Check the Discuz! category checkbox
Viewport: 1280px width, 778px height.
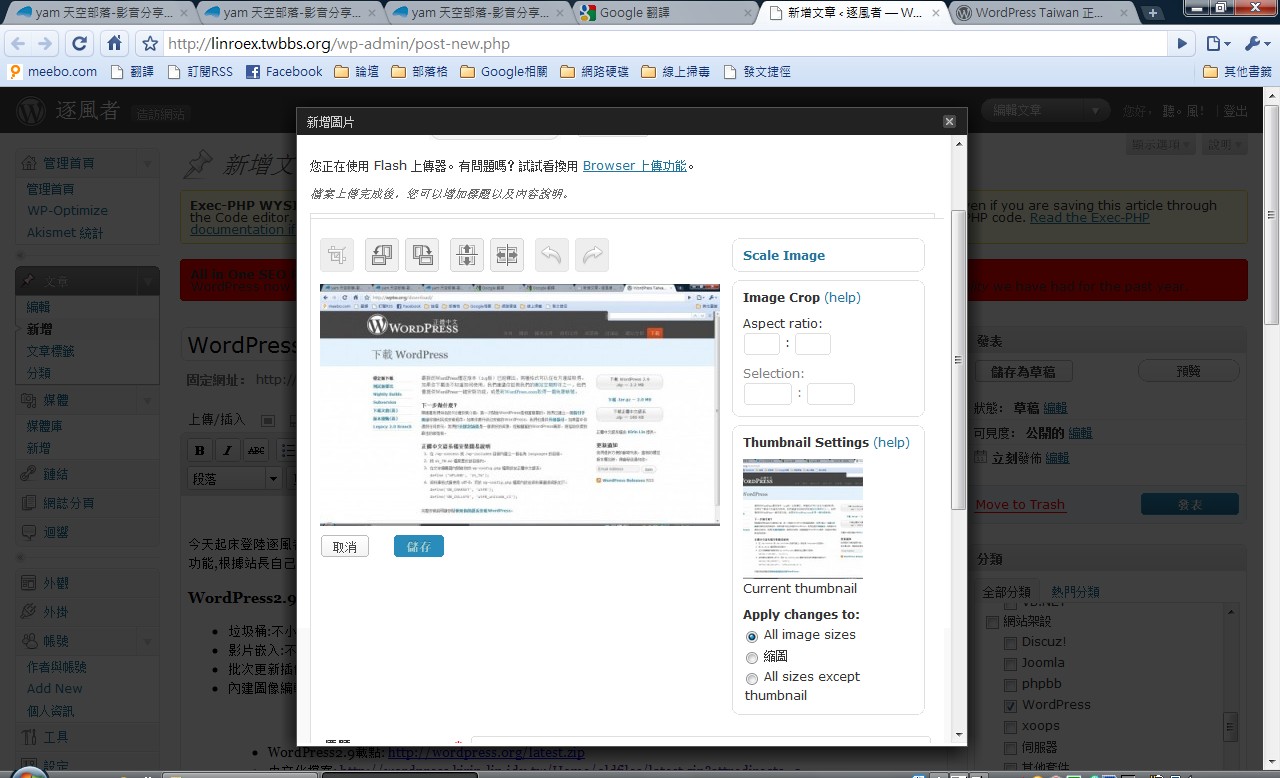[1010, 643]
